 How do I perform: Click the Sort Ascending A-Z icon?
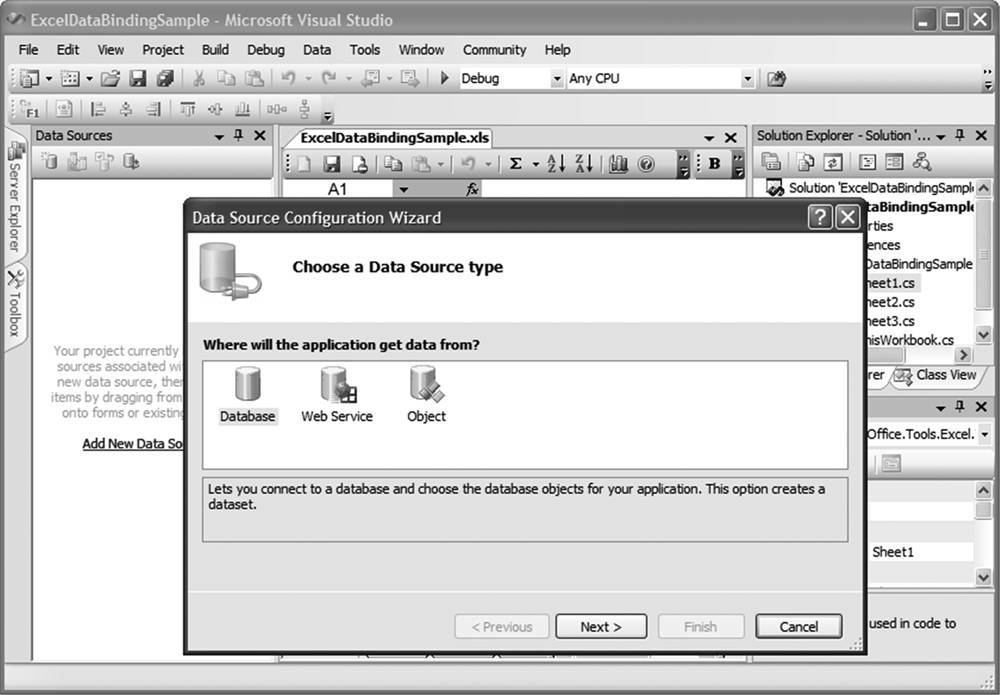(556, 165)
